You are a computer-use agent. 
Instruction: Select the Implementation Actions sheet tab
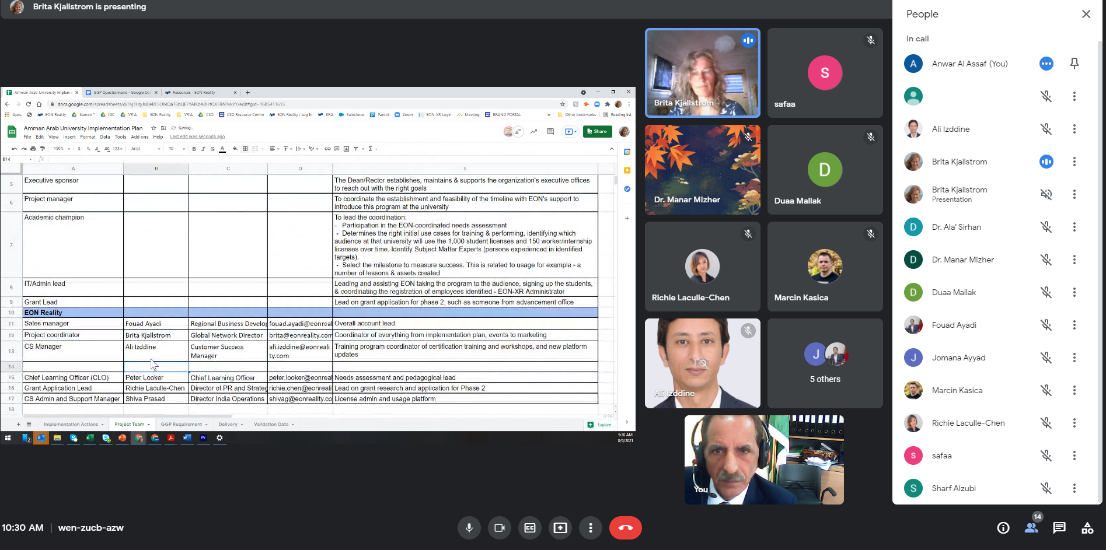[72, 424]
